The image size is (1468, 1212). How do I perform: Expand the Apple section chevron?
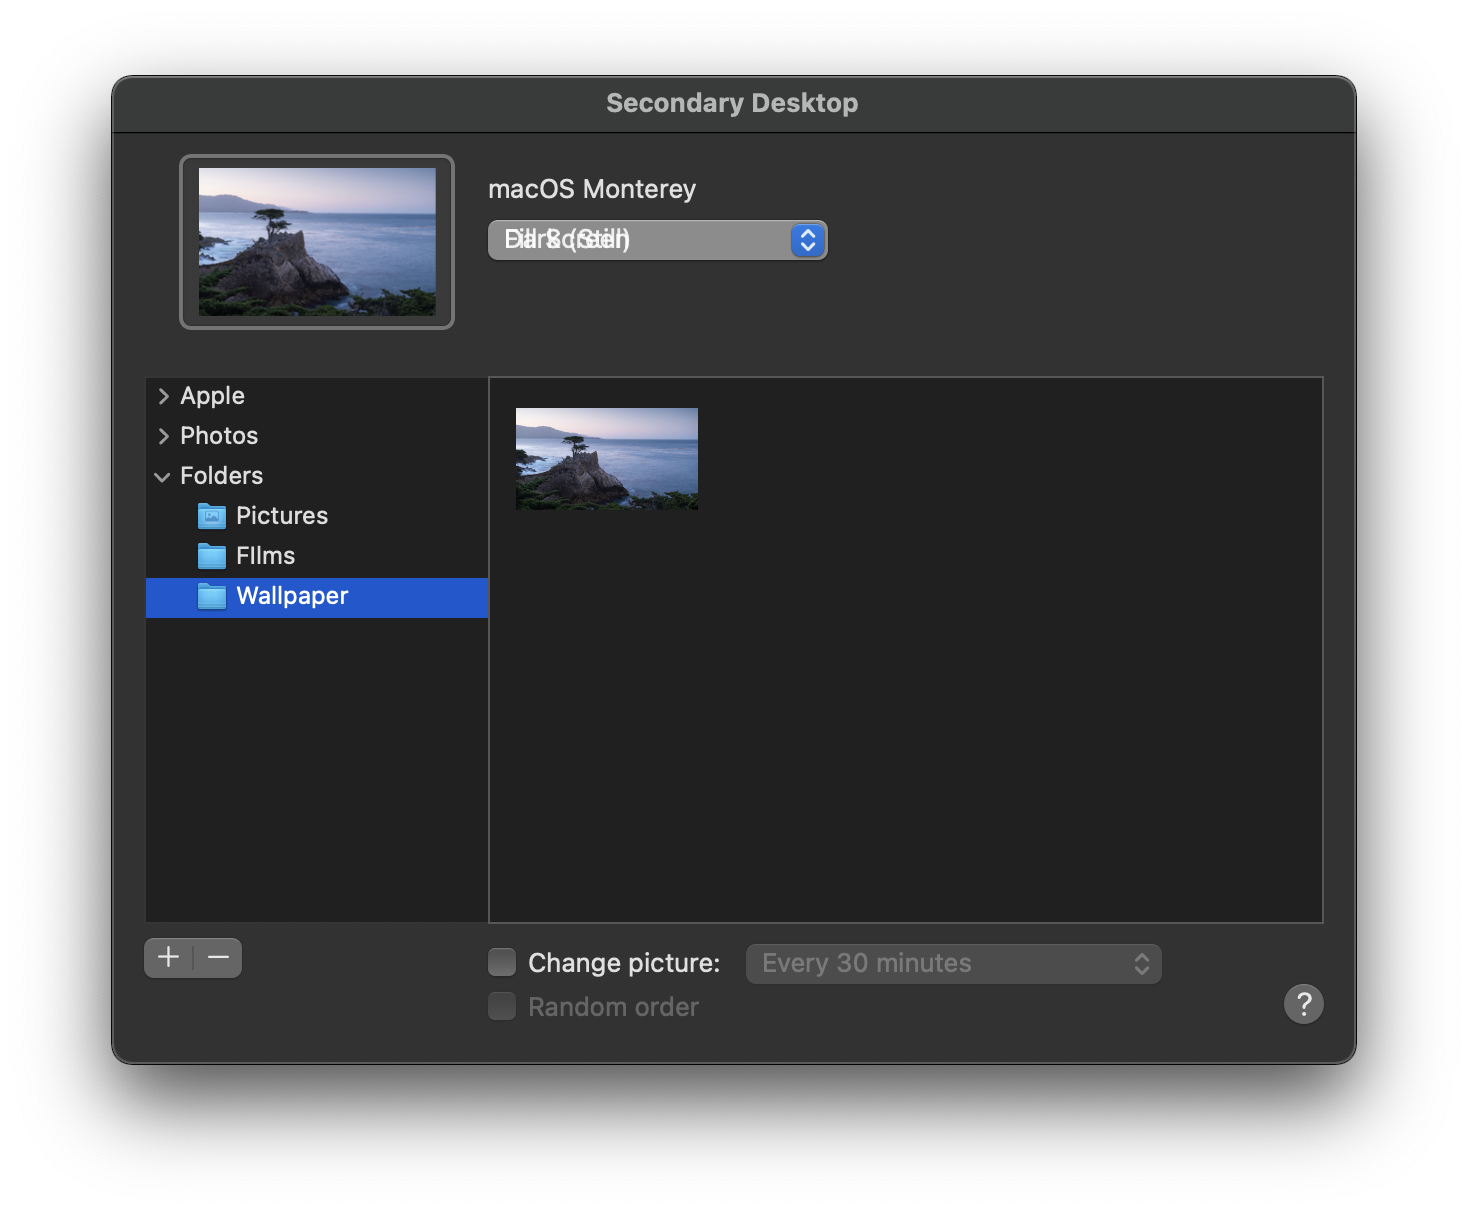(163, 396)
